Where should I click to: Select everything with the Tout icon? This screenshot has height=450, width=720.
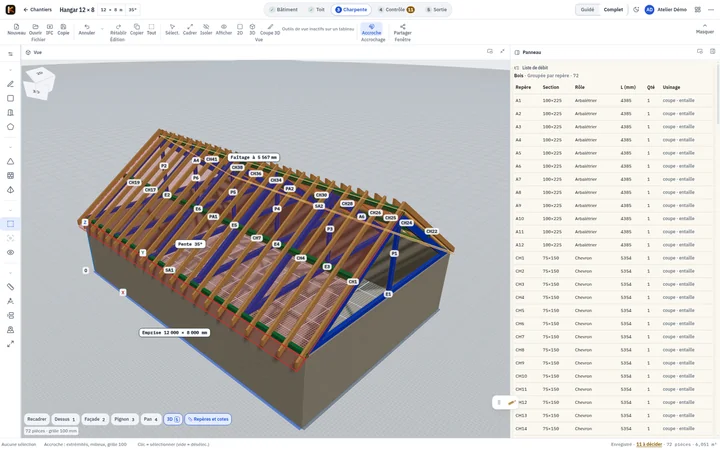pos(152,29)
